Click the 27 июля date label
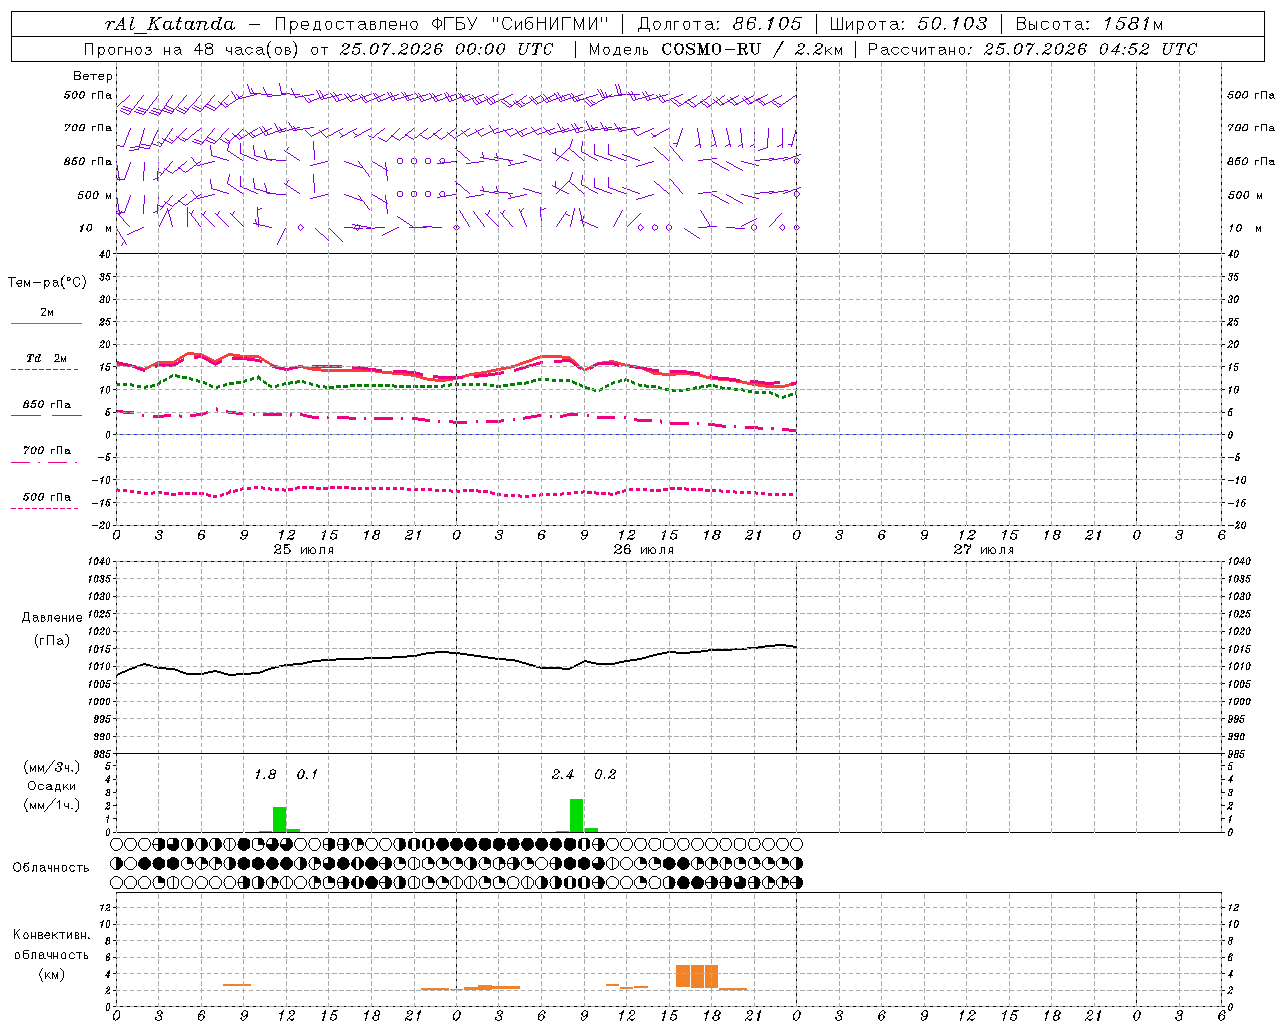The height and width of the screenshot is (1024, 1280). (x=983, y=549)
